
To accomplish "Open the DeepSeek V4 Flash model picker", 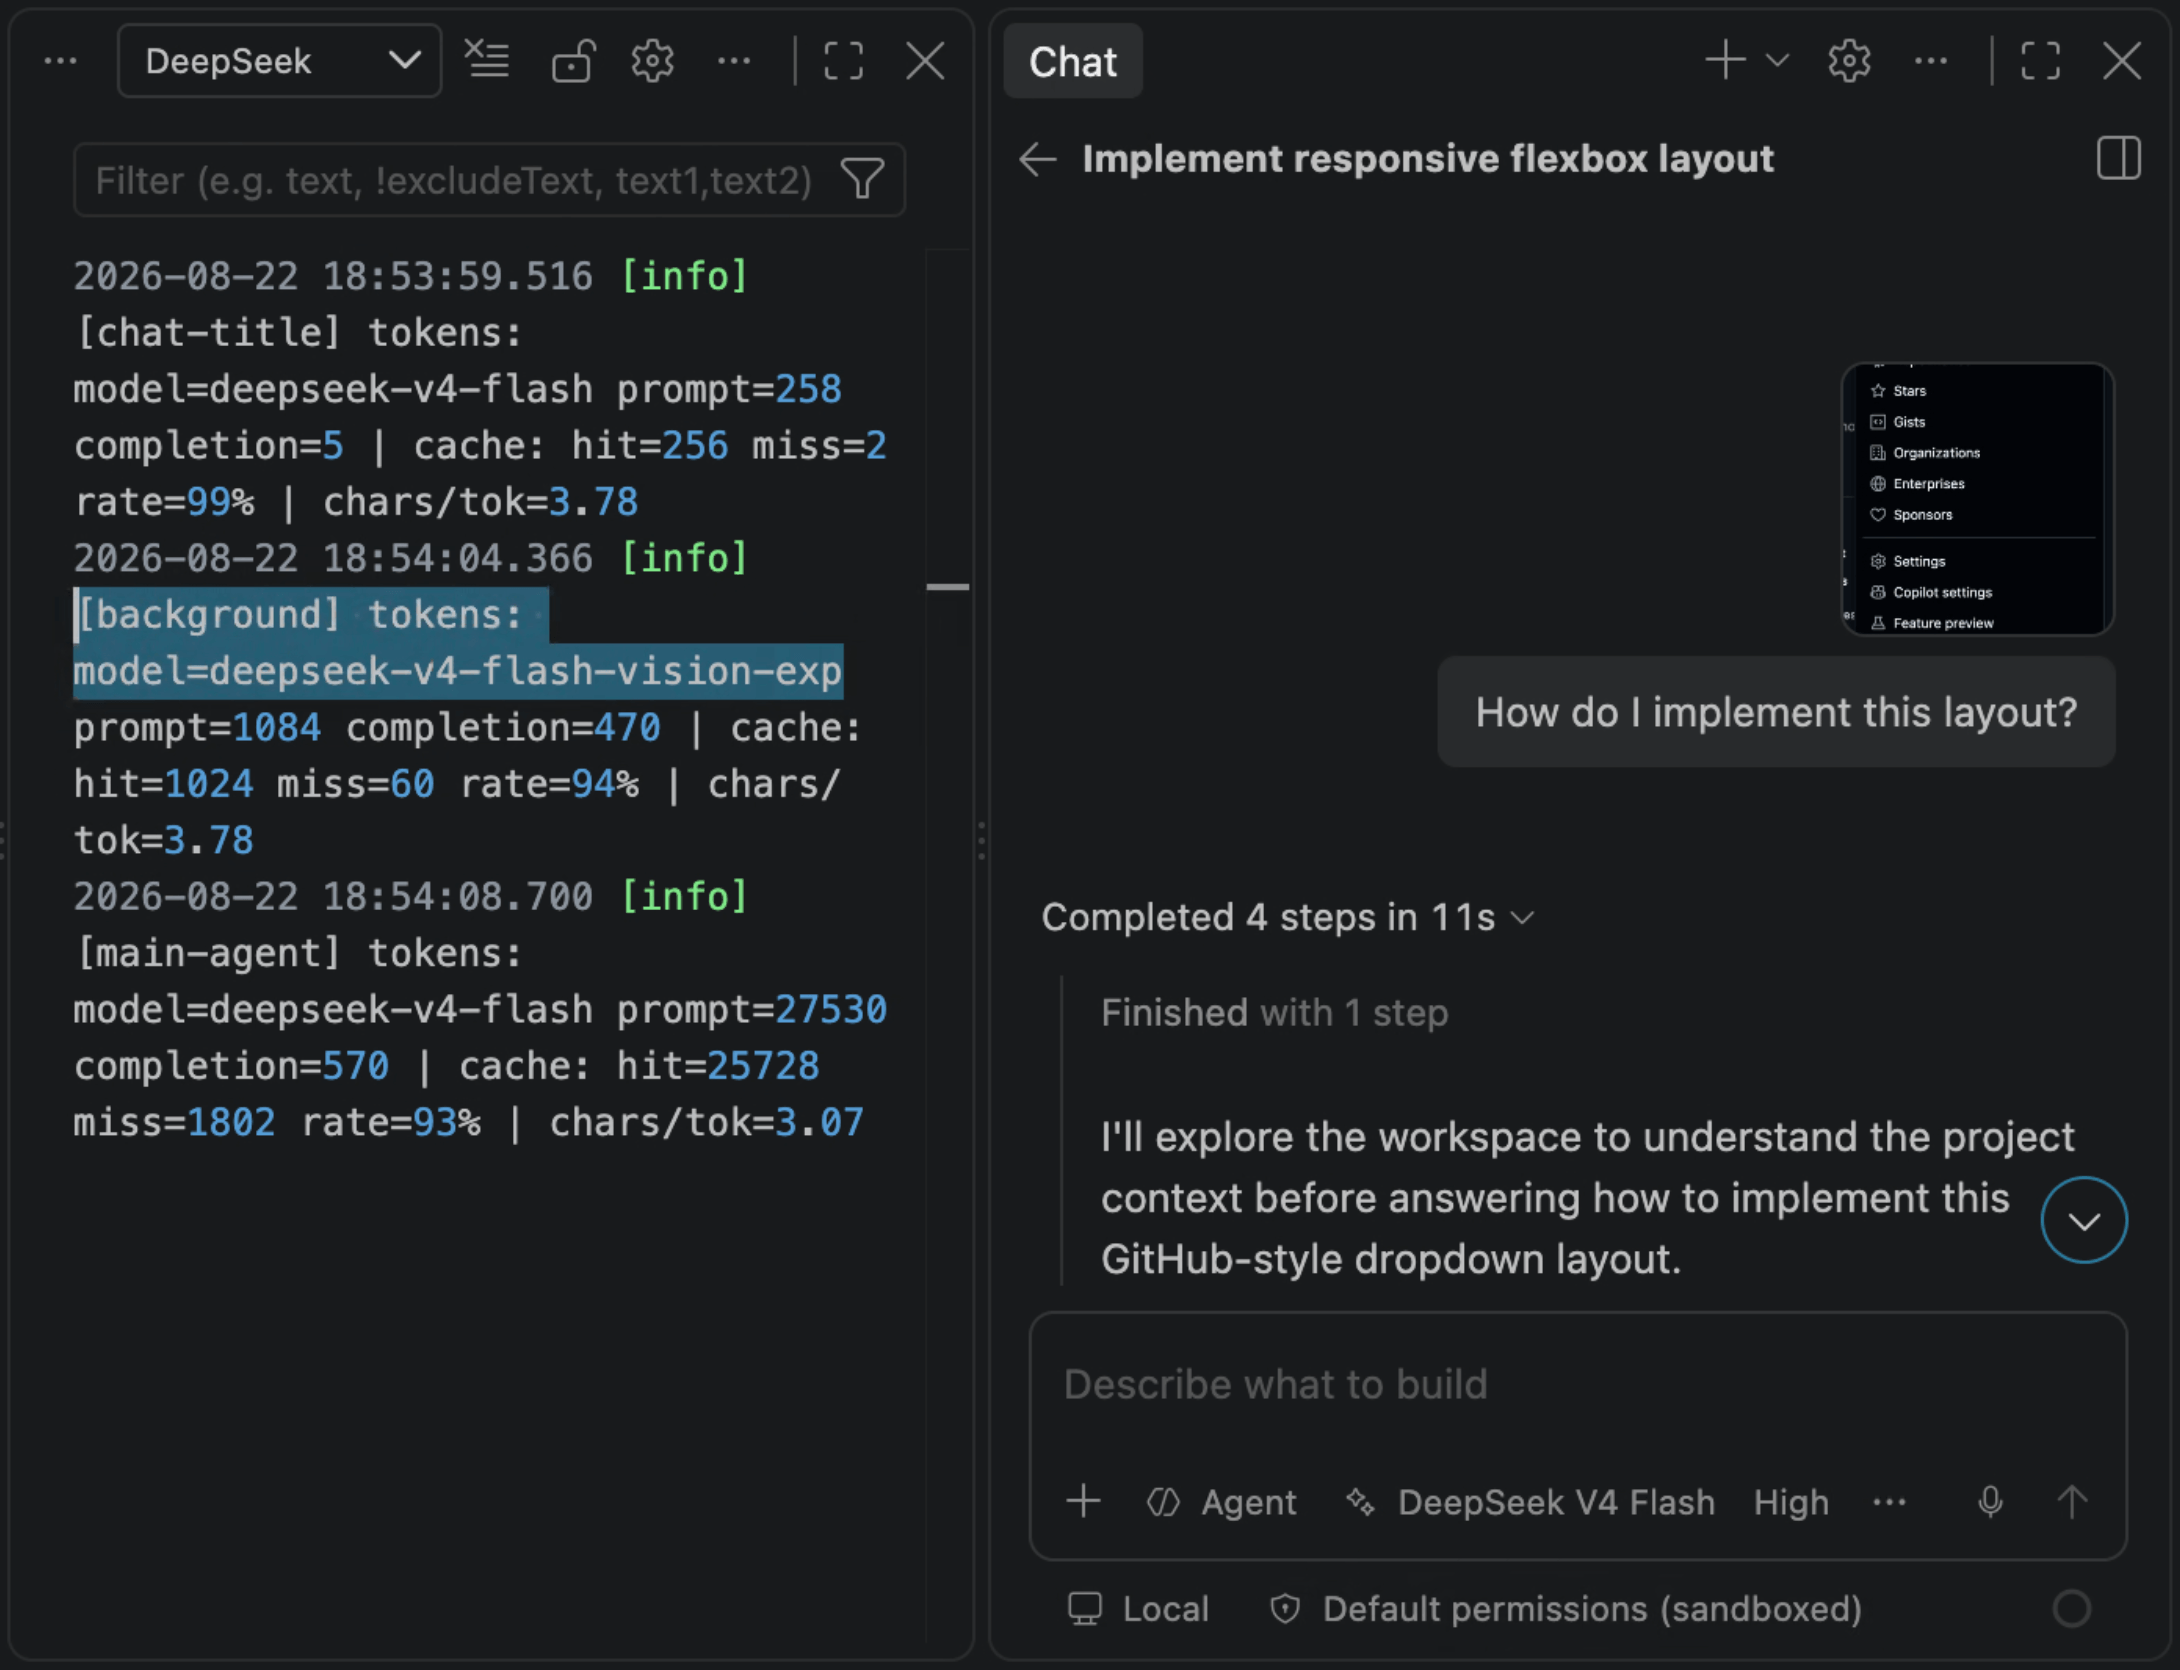I will click(x=1530, y=1502).
